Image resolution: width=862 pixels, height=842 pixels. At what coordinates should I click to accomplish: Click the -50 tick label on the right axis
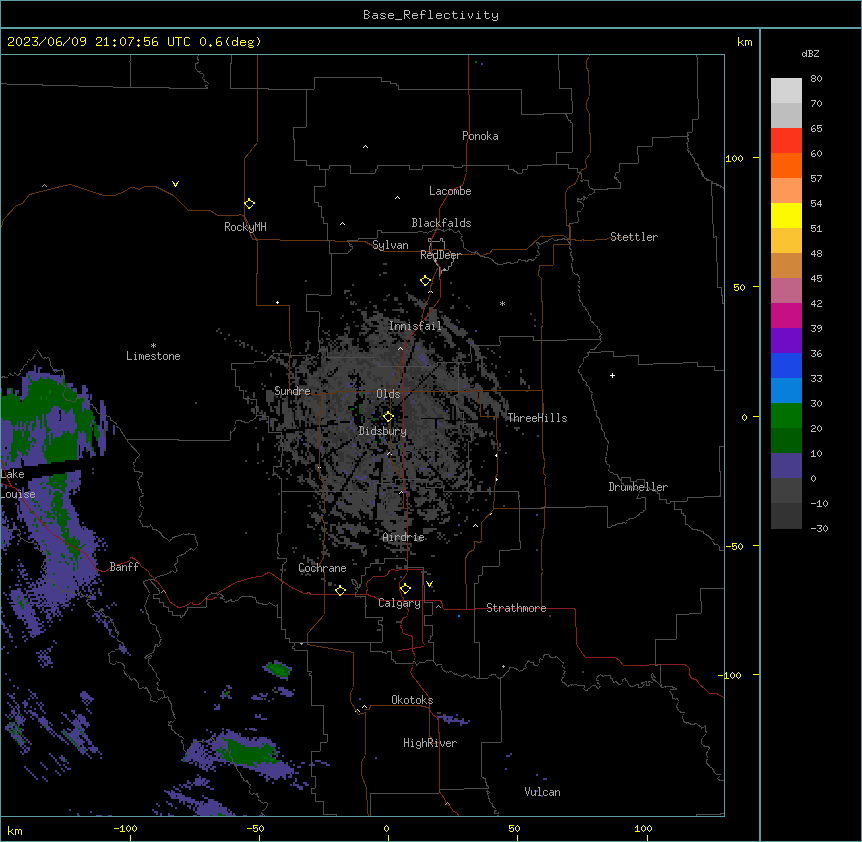[x=734, y=546]
